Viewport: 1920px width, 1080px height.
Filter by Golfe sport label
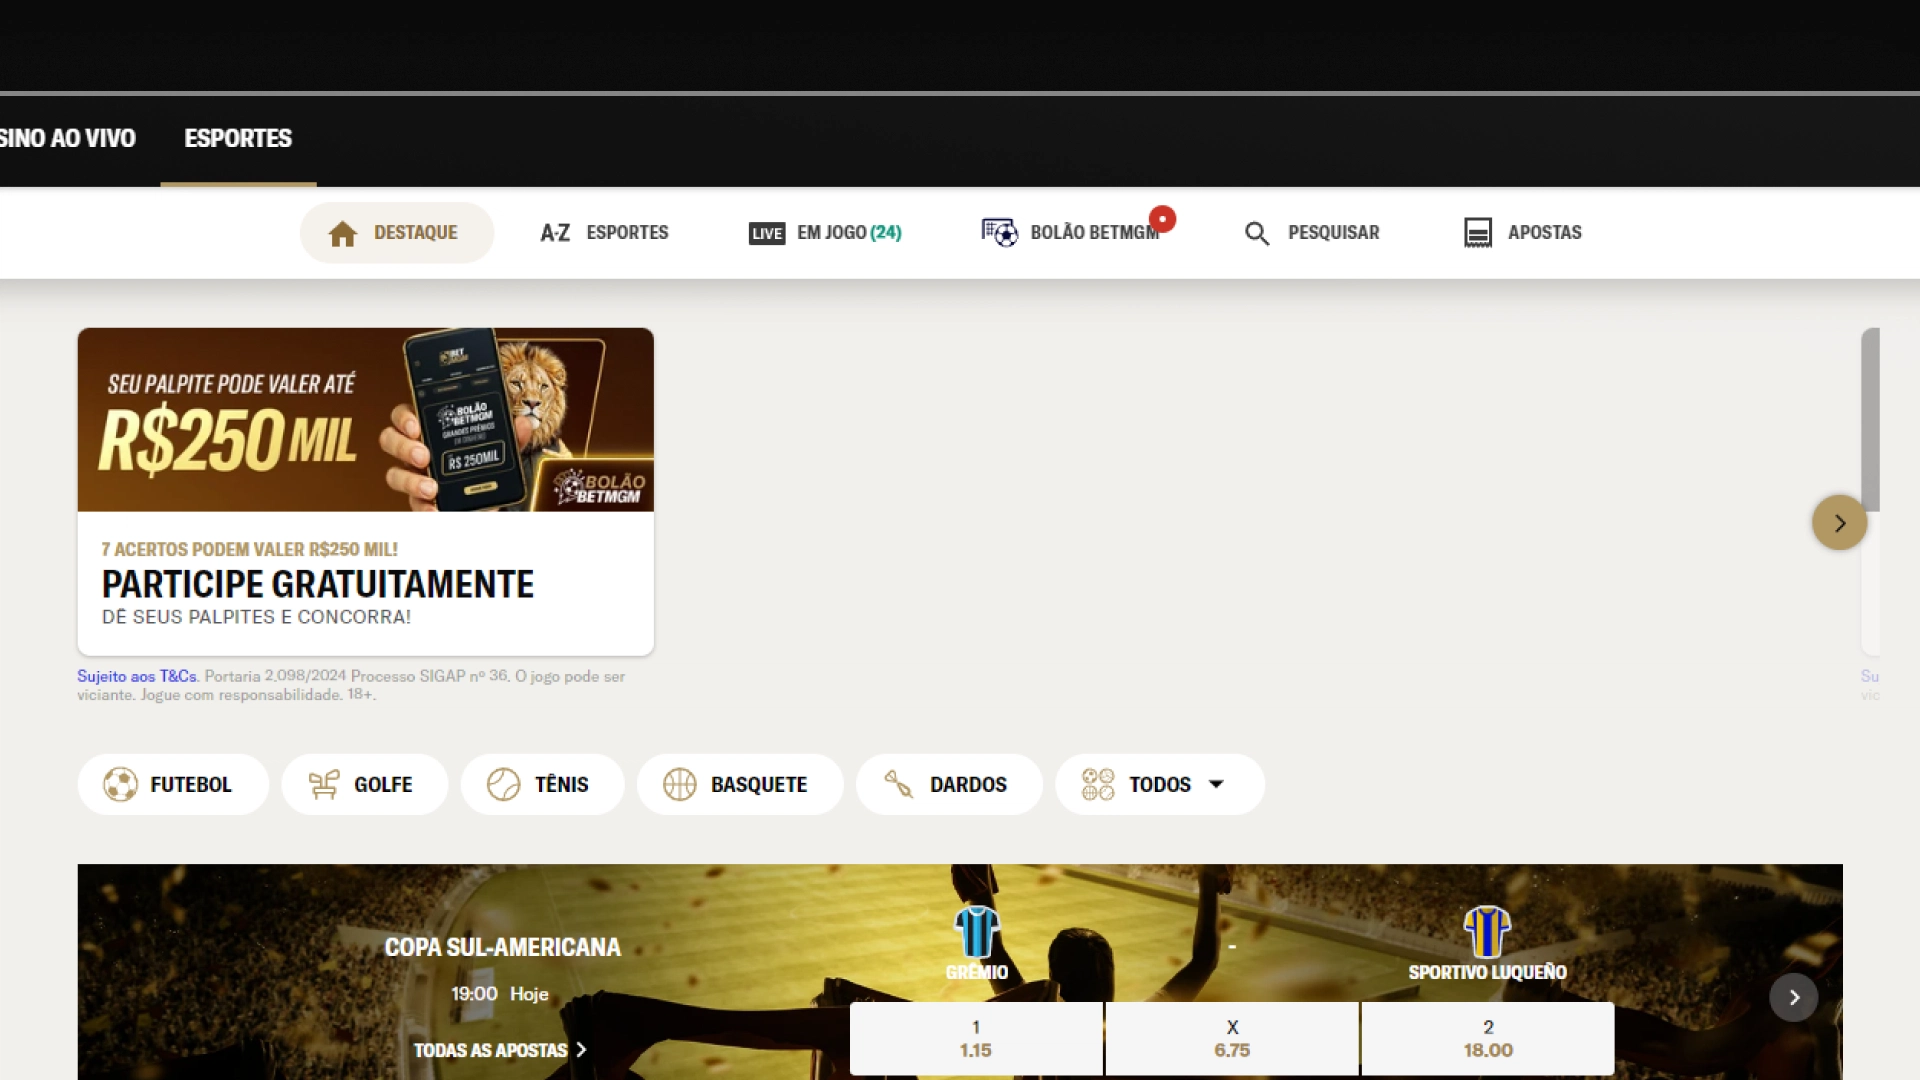click(383, 785)
